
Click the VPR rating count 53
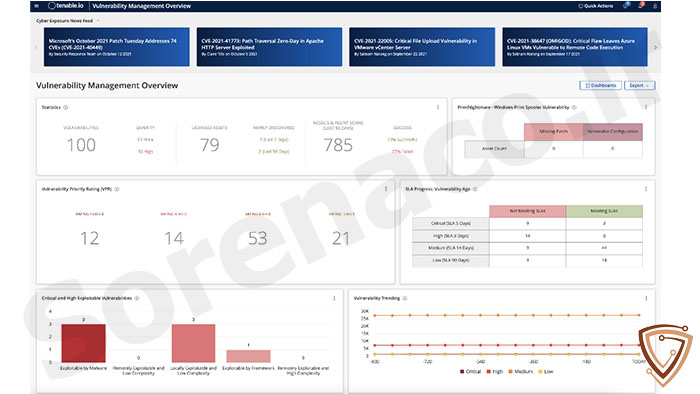[258, 238]
